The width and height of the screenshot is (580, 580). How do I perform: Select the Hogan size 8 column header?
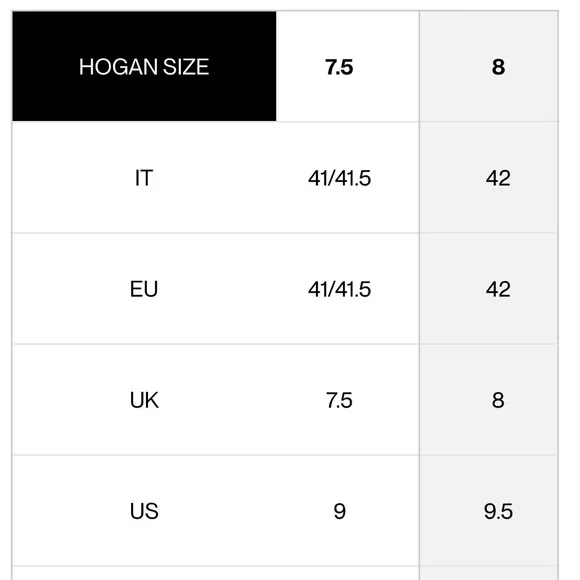pos(498,67)
